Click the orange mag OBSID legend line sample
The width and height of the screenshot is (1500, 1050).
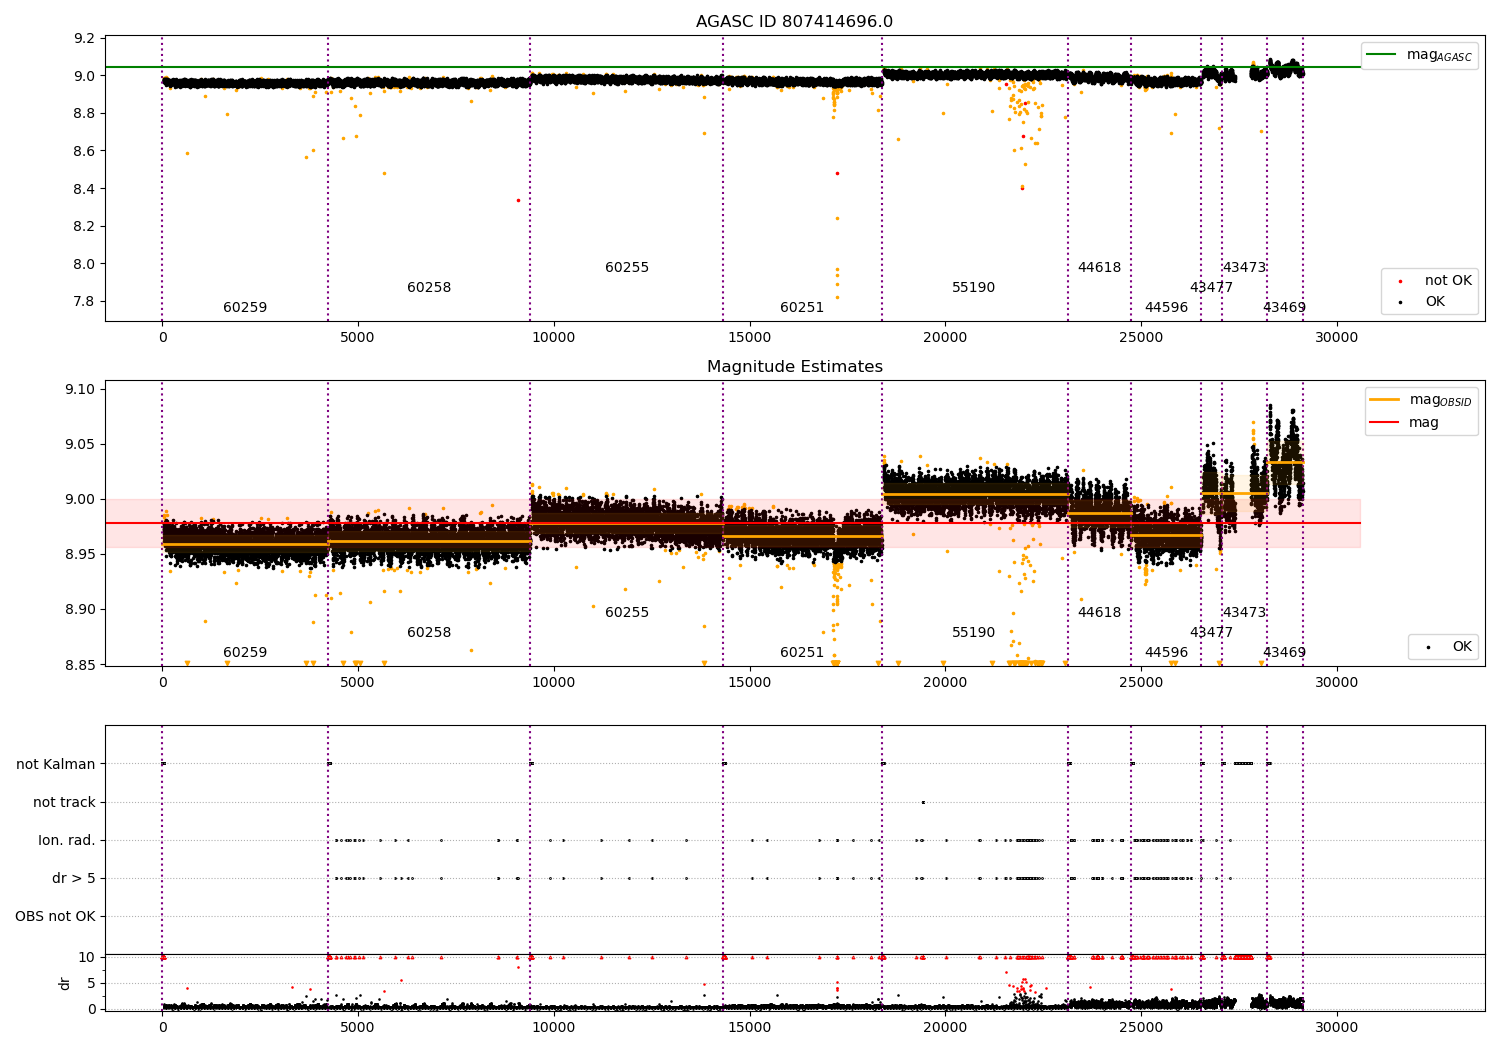click(x=1384, y=399)
